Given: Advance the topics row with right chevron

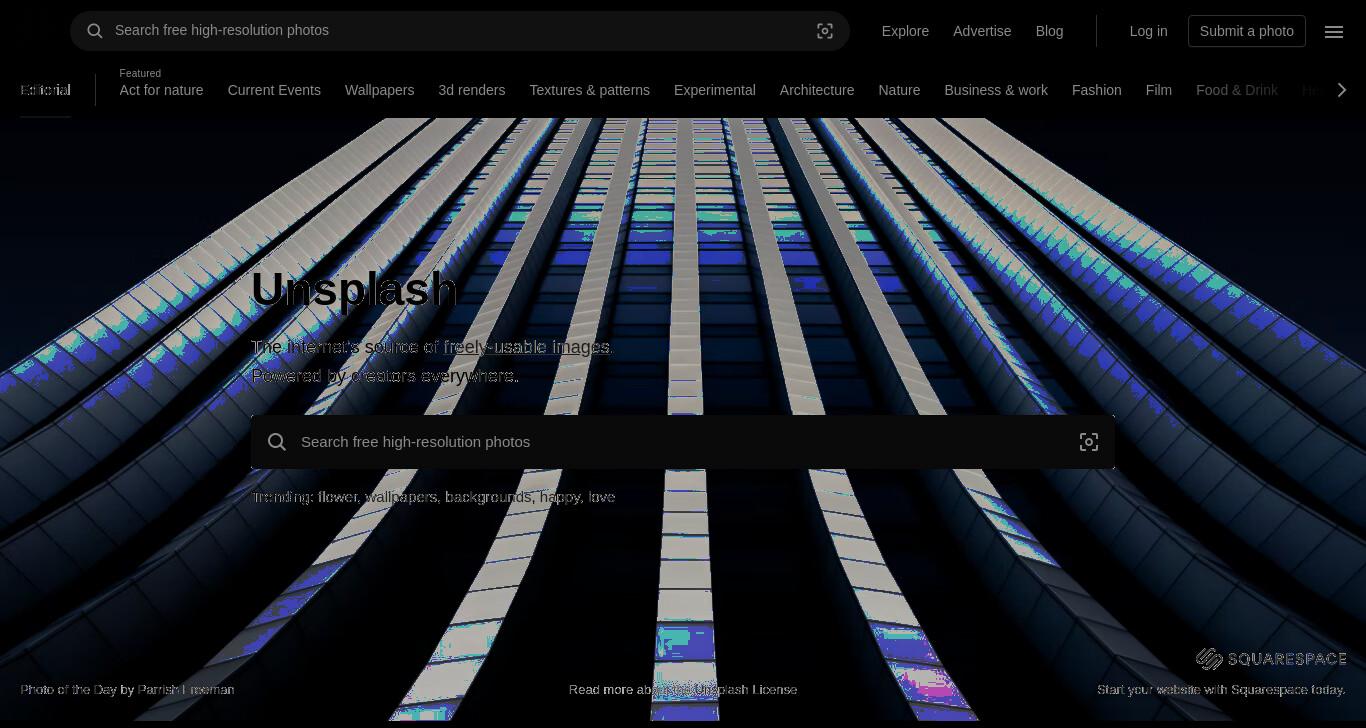Looking at the screenshot, I should coord(1342,90).
